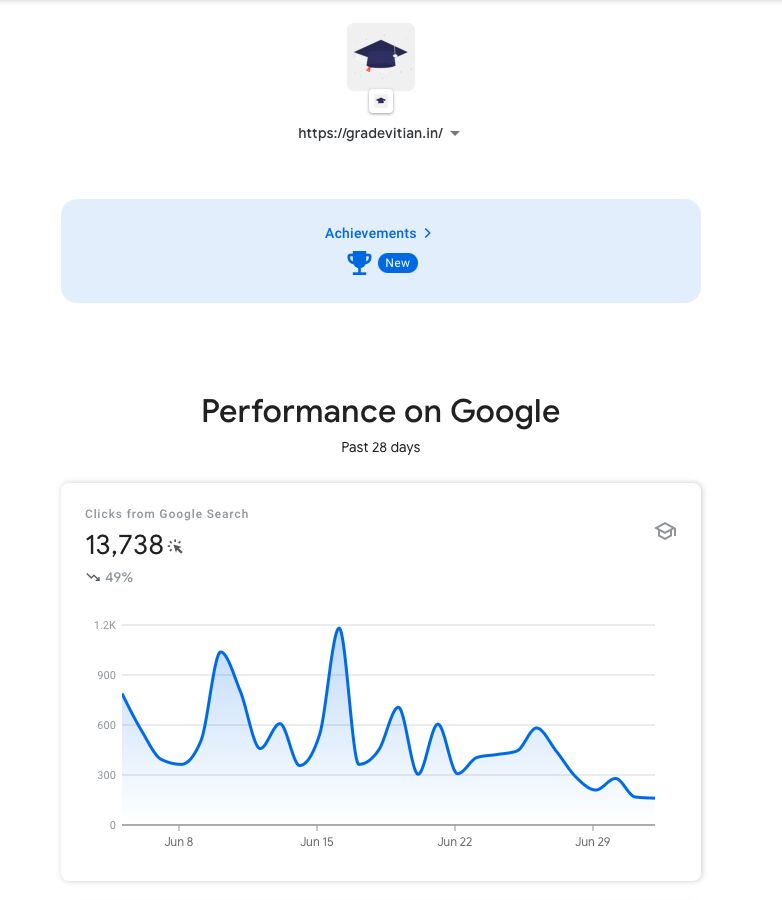
Task: Click the New badge
Action: [397, 263]
